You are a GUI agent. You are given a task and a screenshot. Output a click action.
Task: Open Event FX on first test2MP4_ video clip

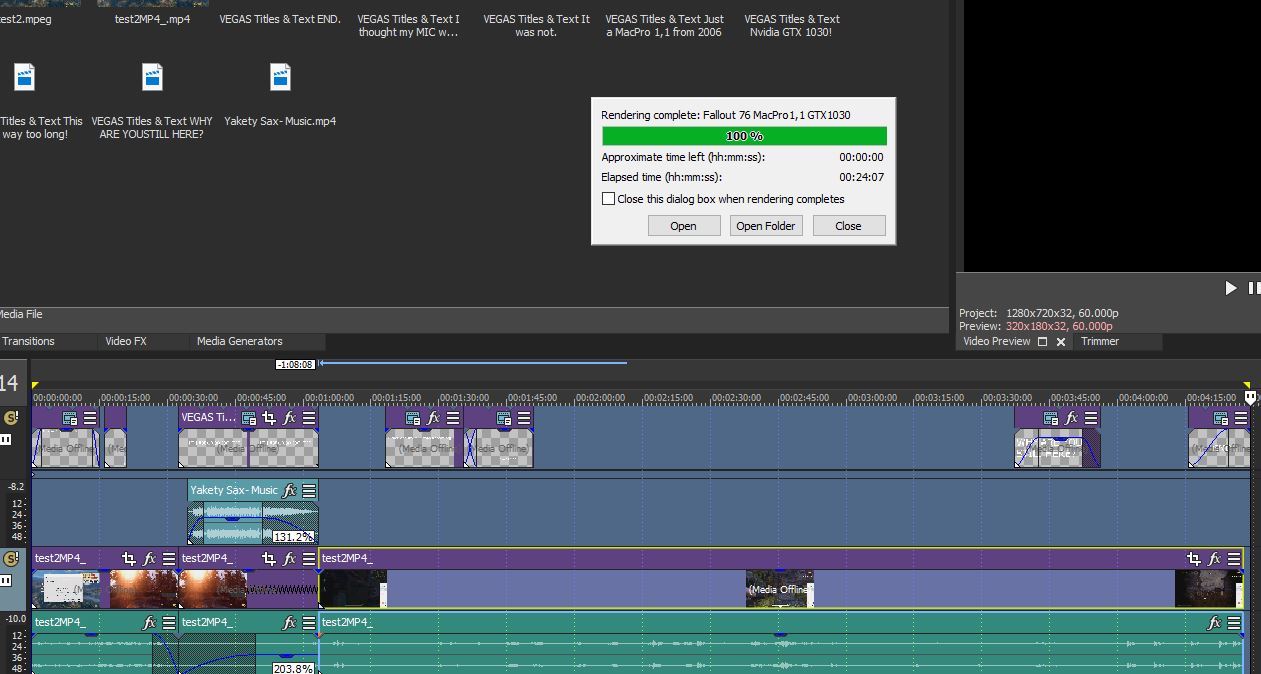coord(149,559)
